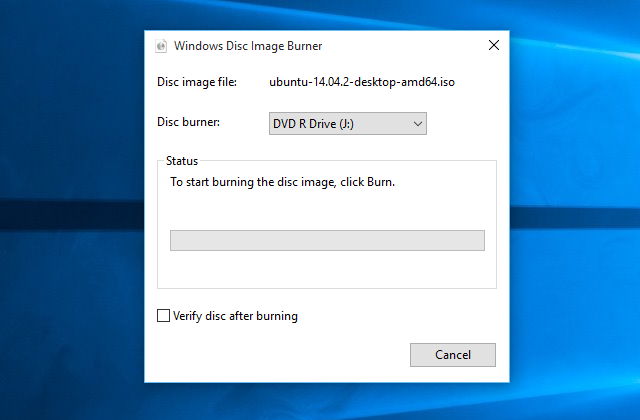Close the Windows Disc Image Burner dialog
The width and height of the screenshot is (640, 420).
494,45
